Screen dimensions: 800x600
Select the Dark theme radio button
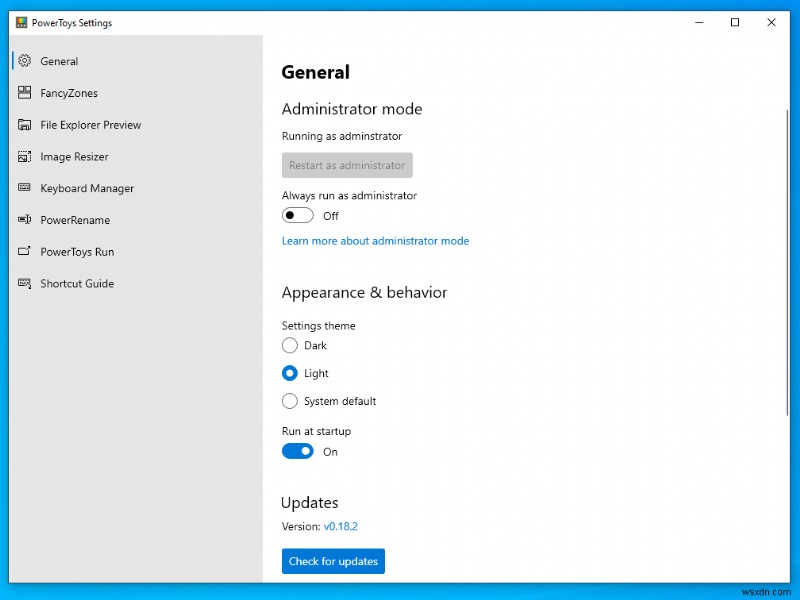click(x=289, y=345)
